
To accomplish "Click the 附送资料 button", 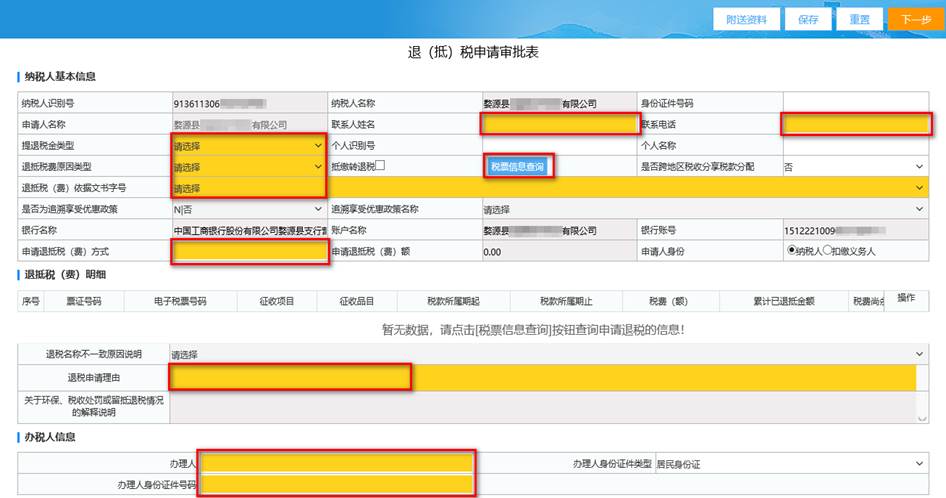I will [x=746, y=20].
